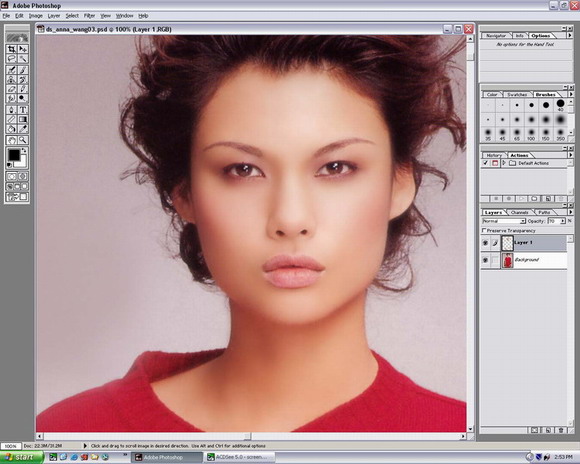Viewport: 580px width, 464px height.
Task: Select the Eraser tool
Action: point(11,89)
